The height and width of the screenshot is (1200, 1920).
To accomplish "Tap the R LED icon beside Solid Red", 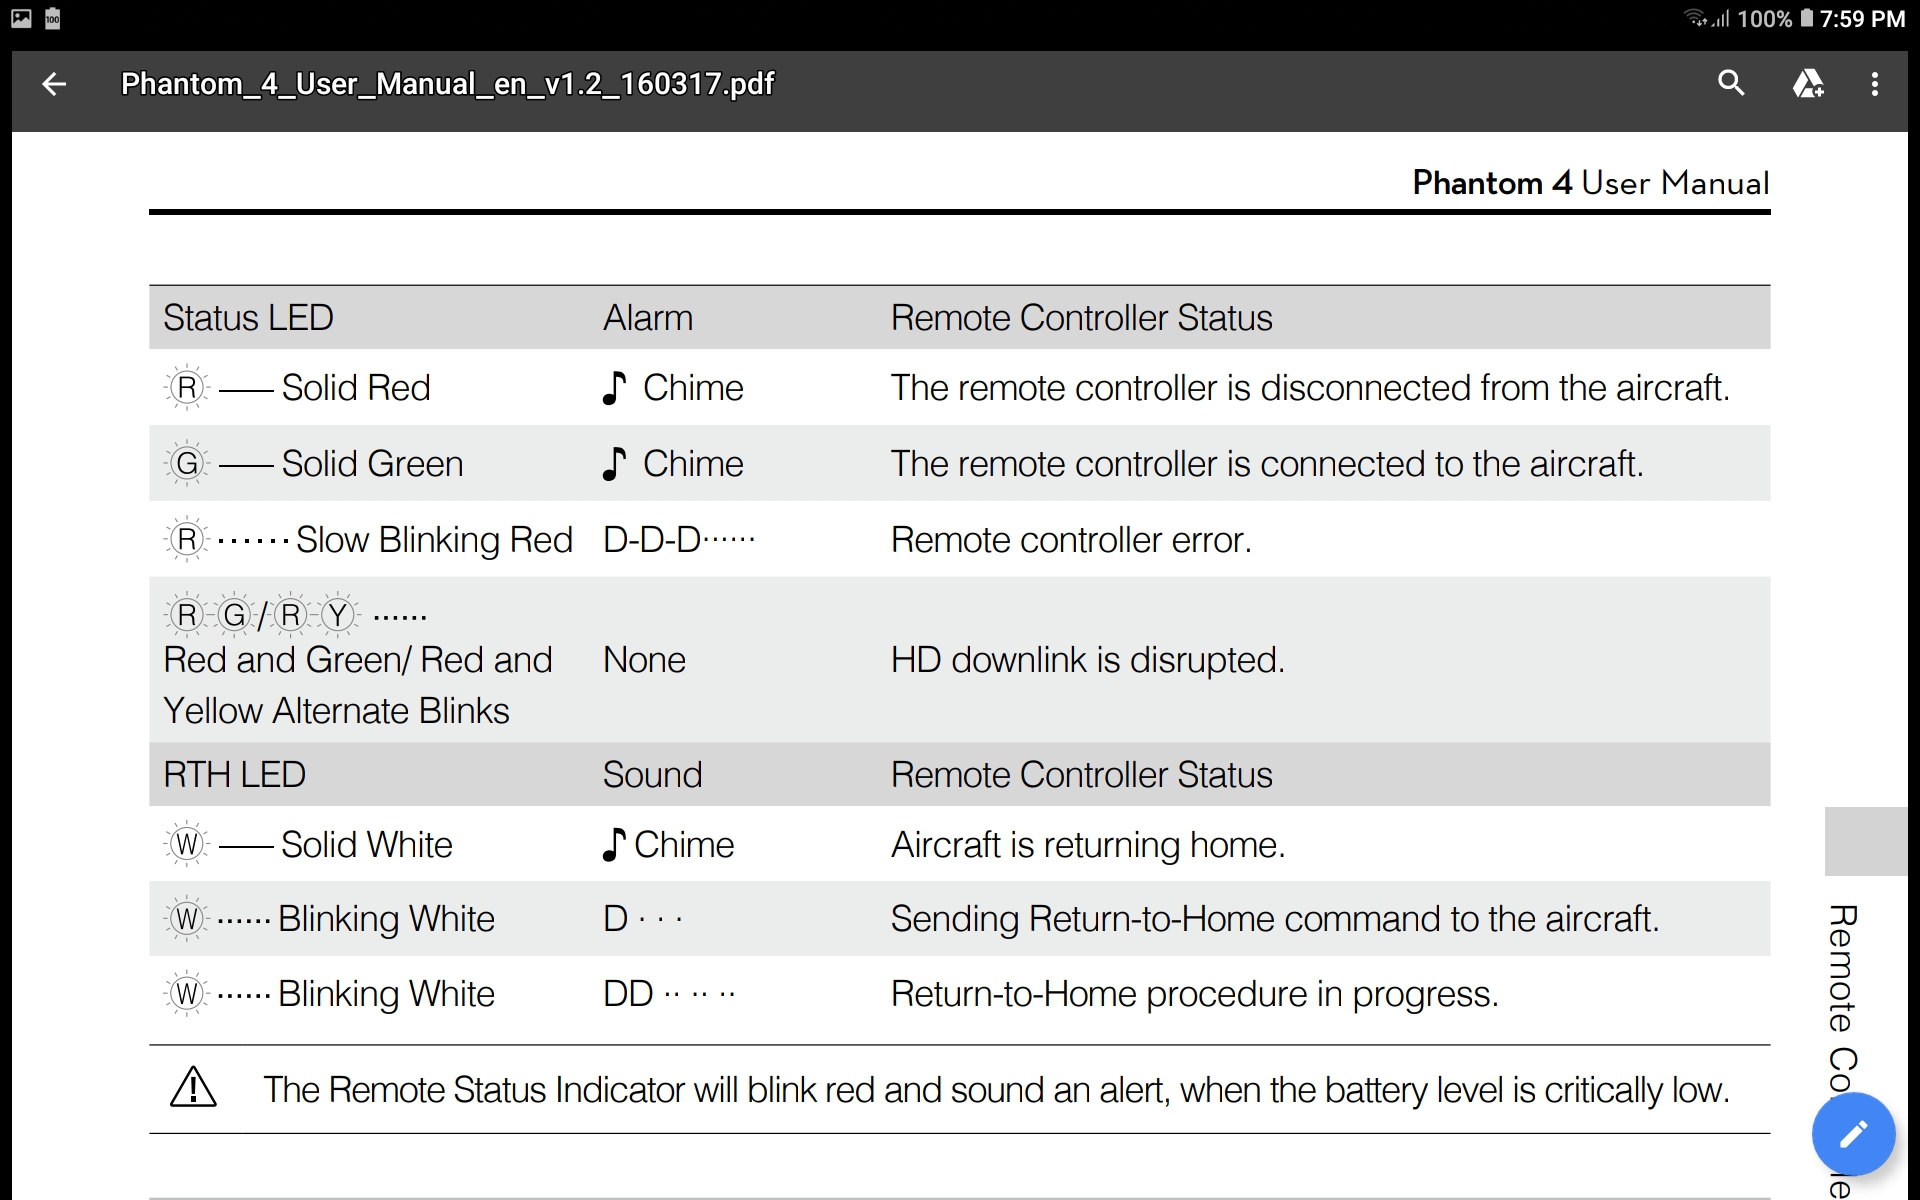I will pyautogui.click(x=187, y=387).
